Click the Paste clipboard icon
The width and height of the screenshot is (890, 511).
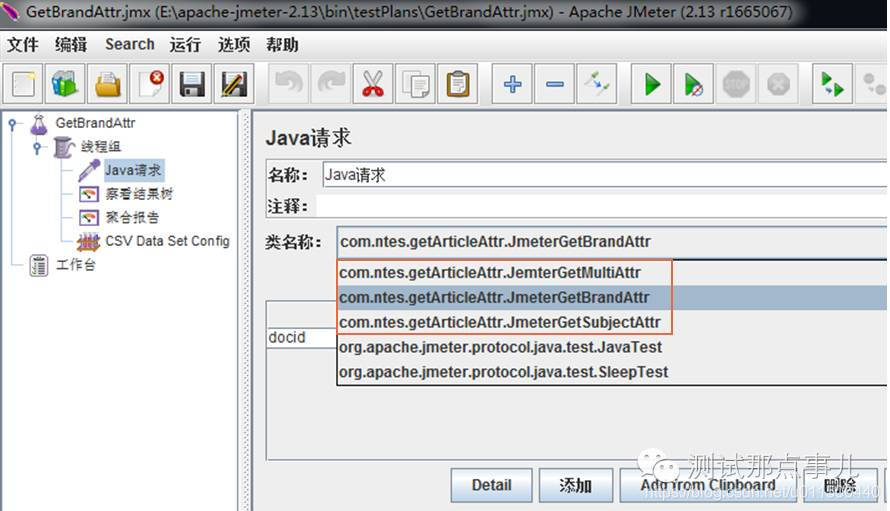click(457, 84)
